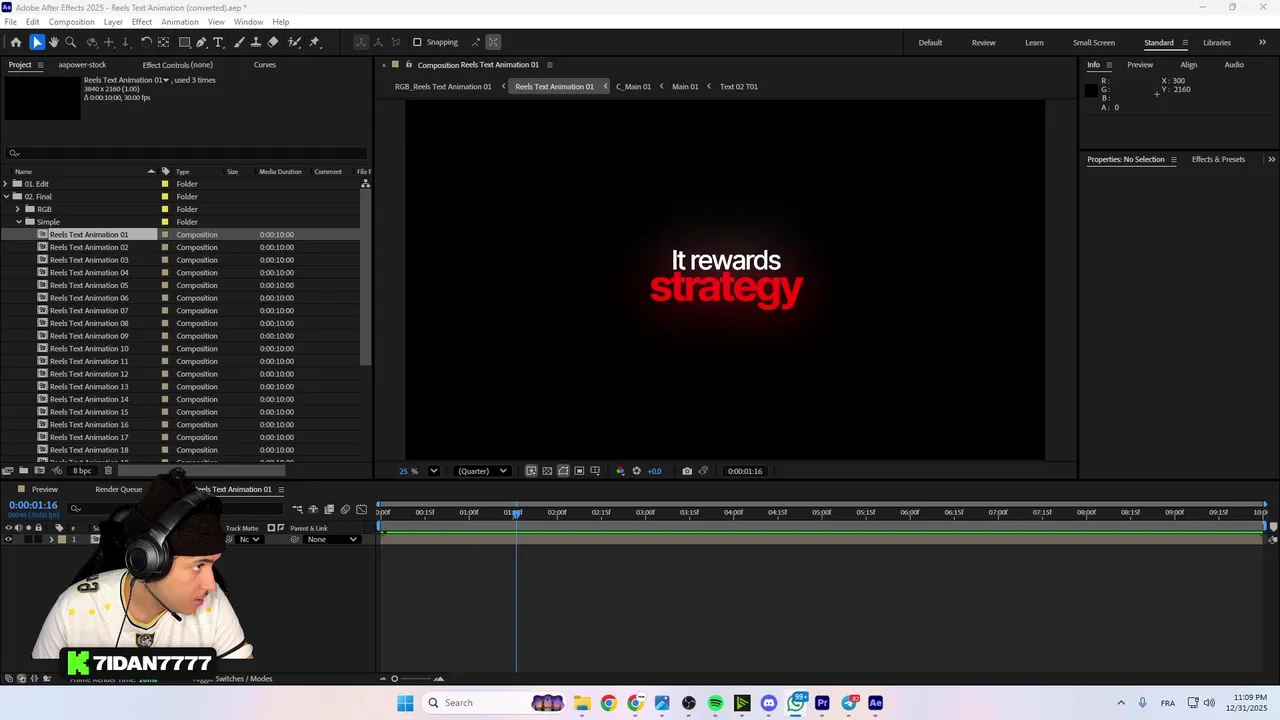This screenshot has height=720, width=1280.
Task: Open the magnification ratio dropdown
Action: click(433, 471)
